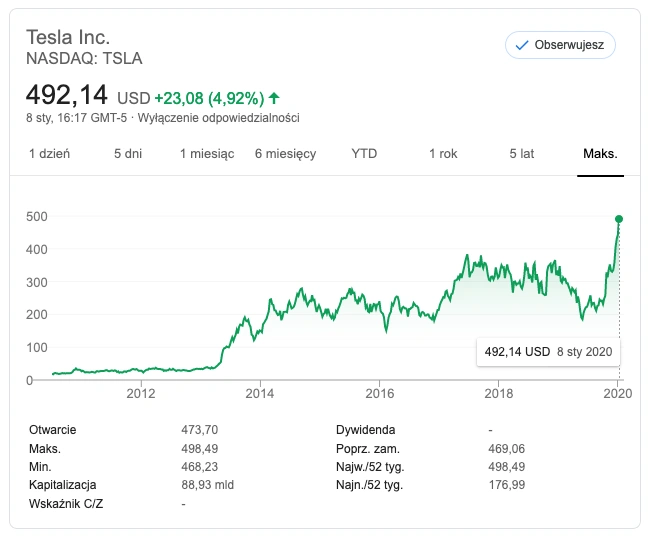Switch to the 1 rok tab
The width and height of the screenshot is (648, 539).
pos(443,154)
